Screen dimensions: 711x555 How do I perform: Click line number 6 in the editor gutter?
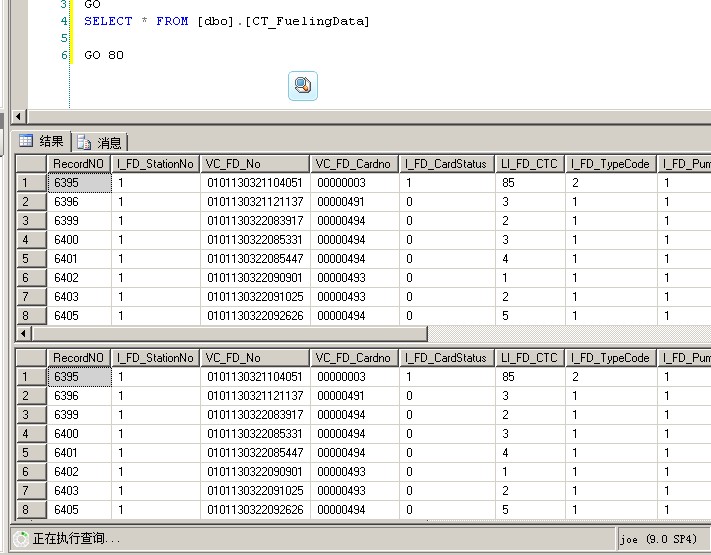coord(64,55)
